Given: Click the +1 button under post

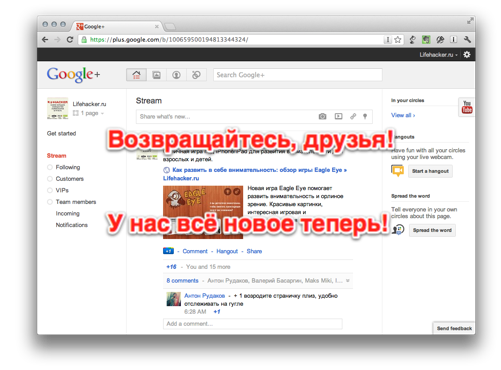Looking at the screenshot, I should click(x=168, y=251).
